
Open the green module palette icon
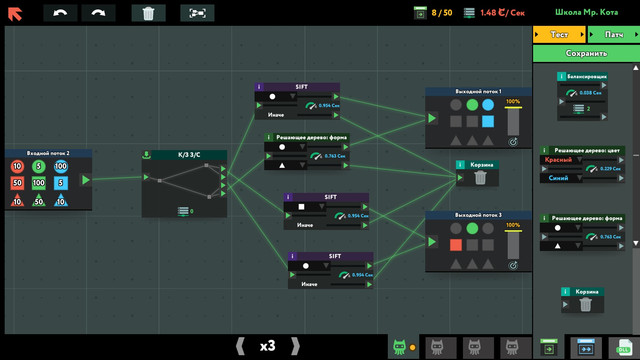point(549,347)
